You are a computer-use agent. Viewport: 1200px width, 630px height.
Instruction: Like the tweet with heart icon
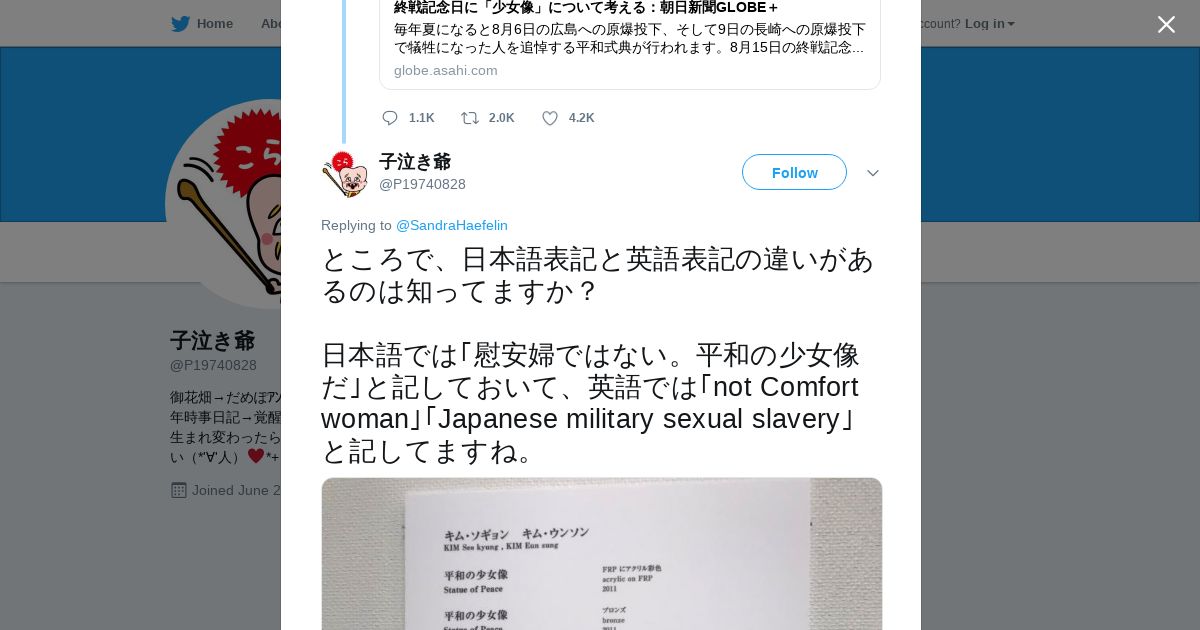click(x=550, y=118)
